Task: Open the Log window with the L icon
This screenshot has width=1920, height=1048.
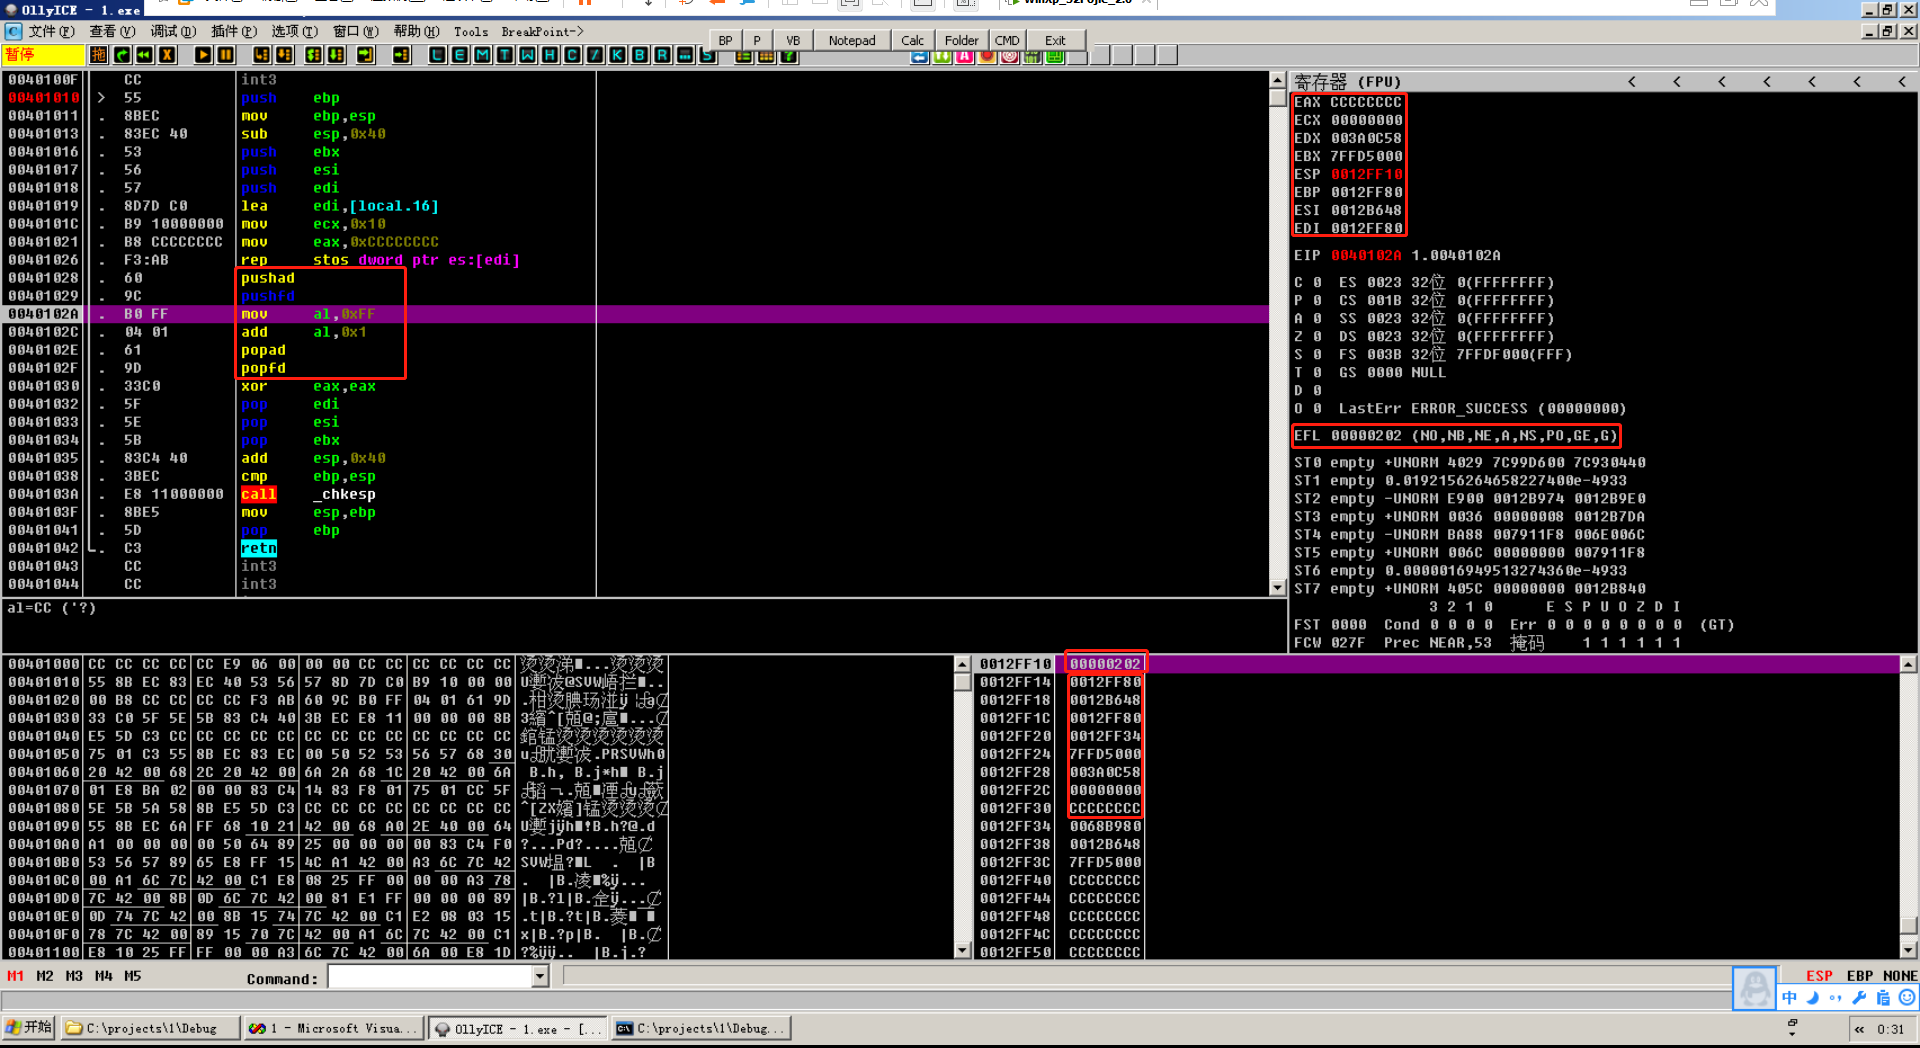Action: coord(437,55)
